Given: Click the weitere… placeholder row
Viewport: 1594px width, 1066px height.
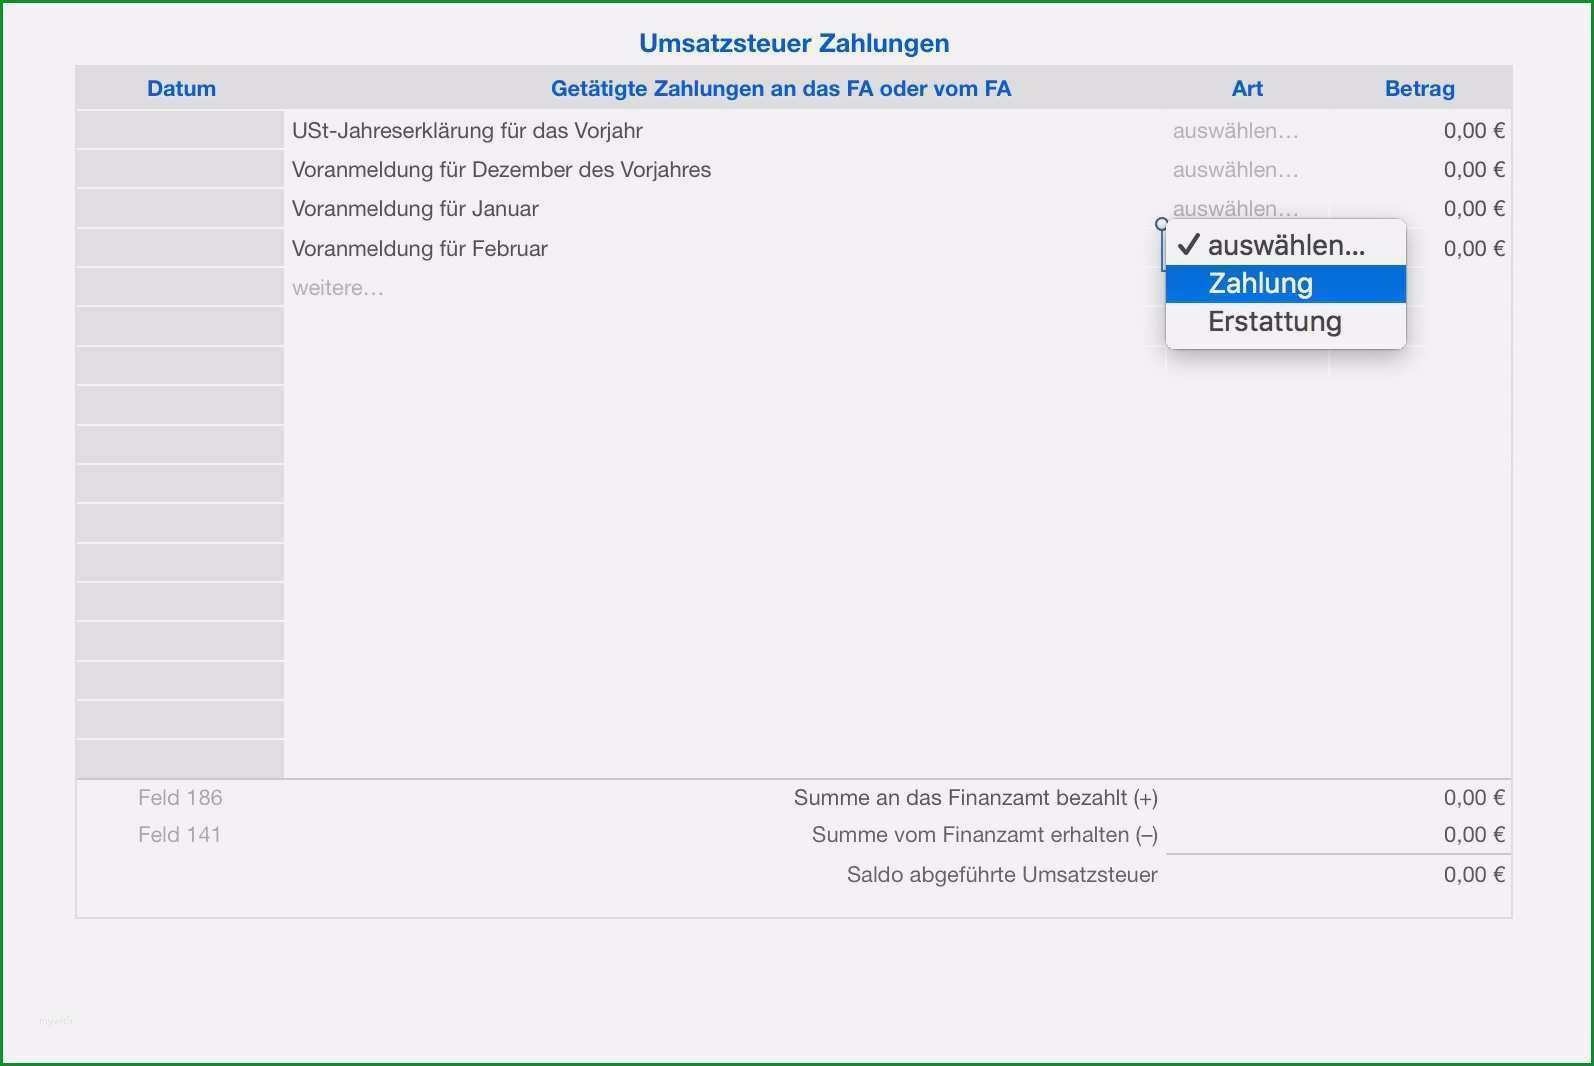Looking at the screenshot, I should point(337,288).
